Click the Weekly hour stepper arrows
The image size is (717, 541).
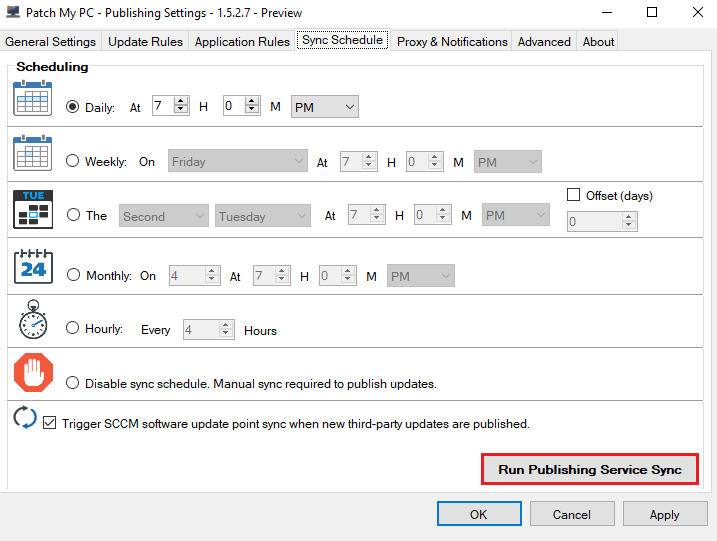coord(369,161)
